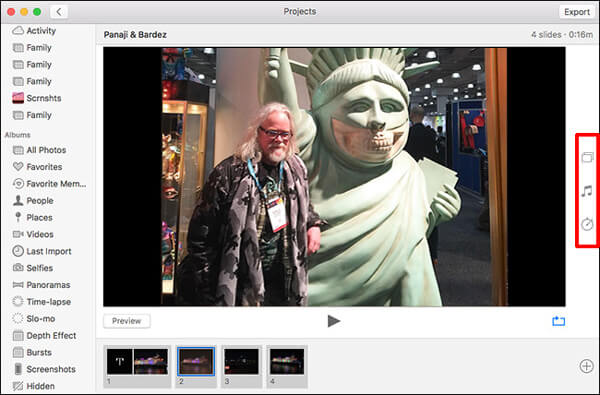The image size is (600, 395).
Task: Open the slideshow themes picker icon
Action: [587, 157]
